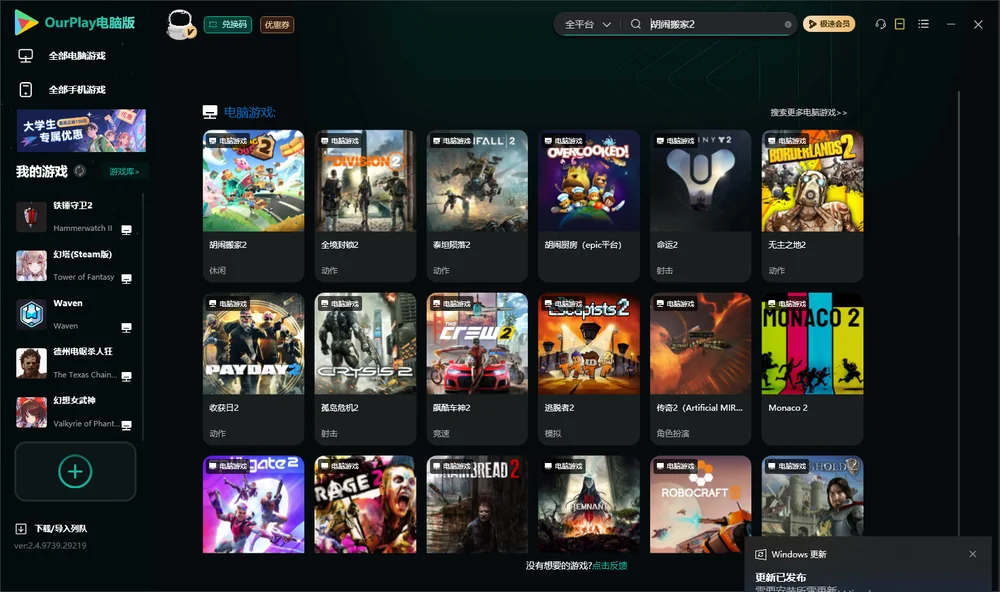
Task: Select the Monaco 2 game card
Action: pos(812,369)
